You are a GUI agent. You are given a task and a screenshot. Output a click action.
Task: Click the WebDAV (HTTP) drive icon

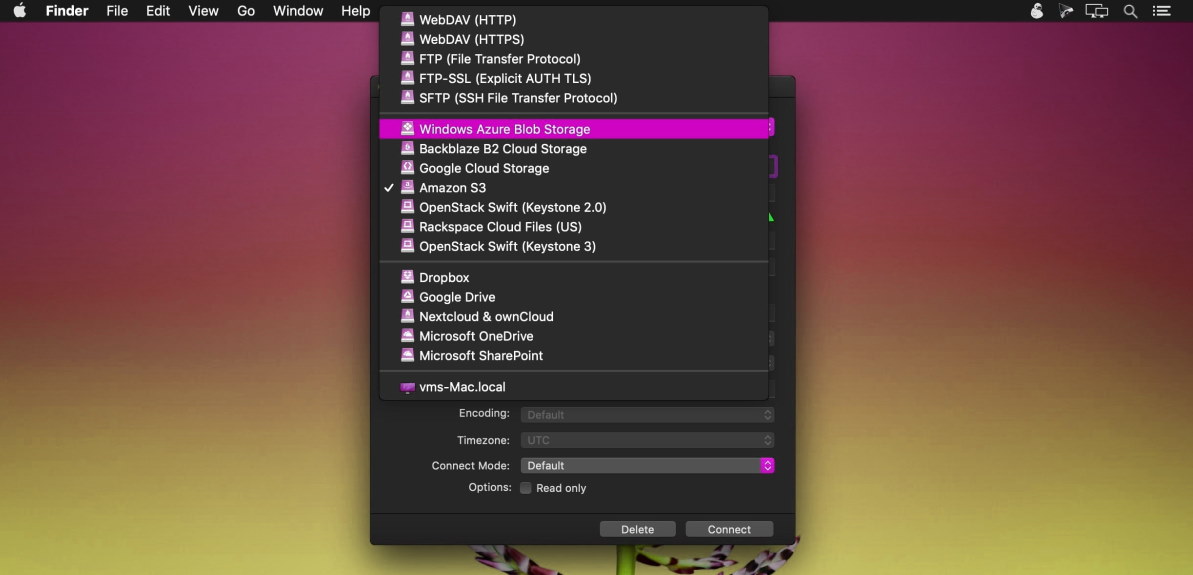pos(407,20)
